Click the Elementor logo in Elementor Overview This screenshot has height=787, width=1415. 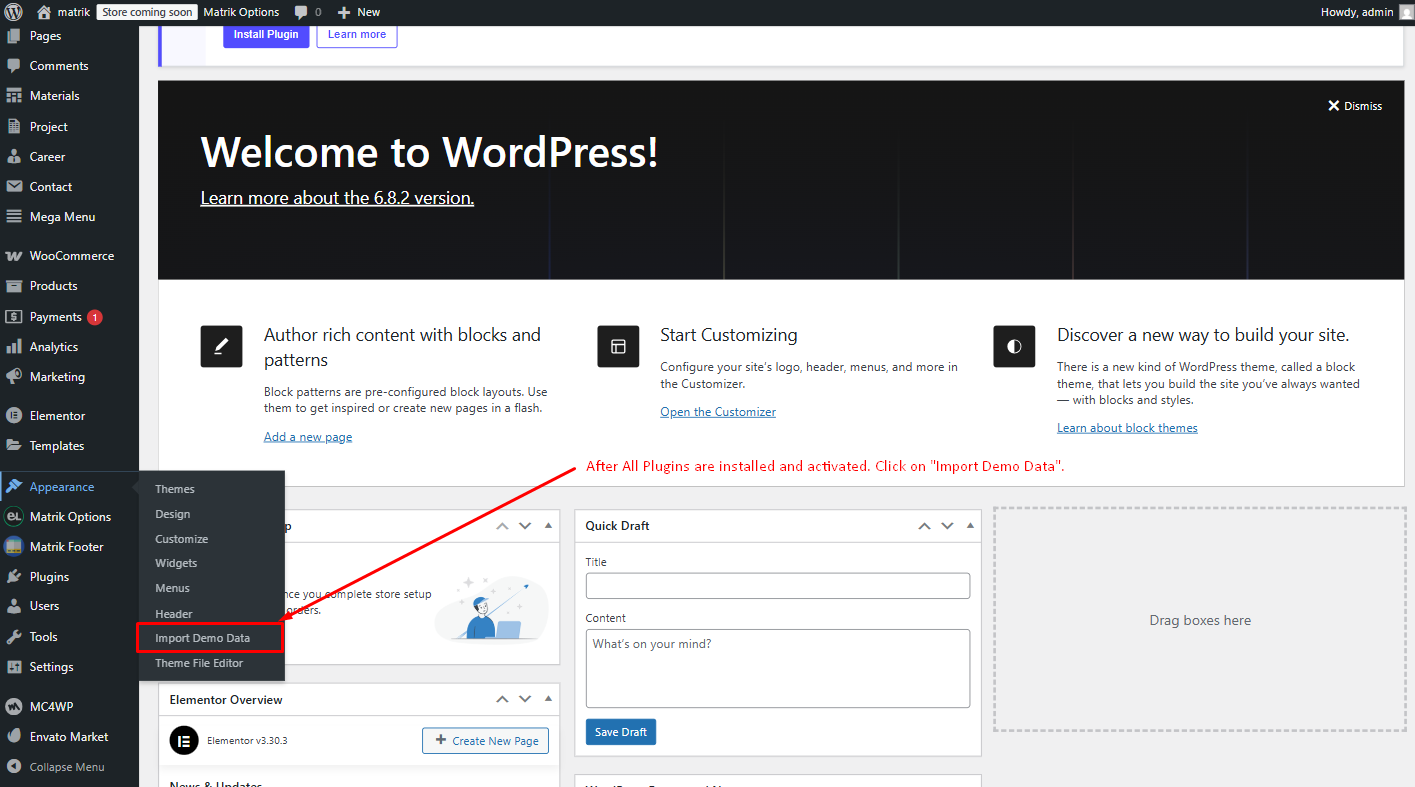[x=184, y=741]
